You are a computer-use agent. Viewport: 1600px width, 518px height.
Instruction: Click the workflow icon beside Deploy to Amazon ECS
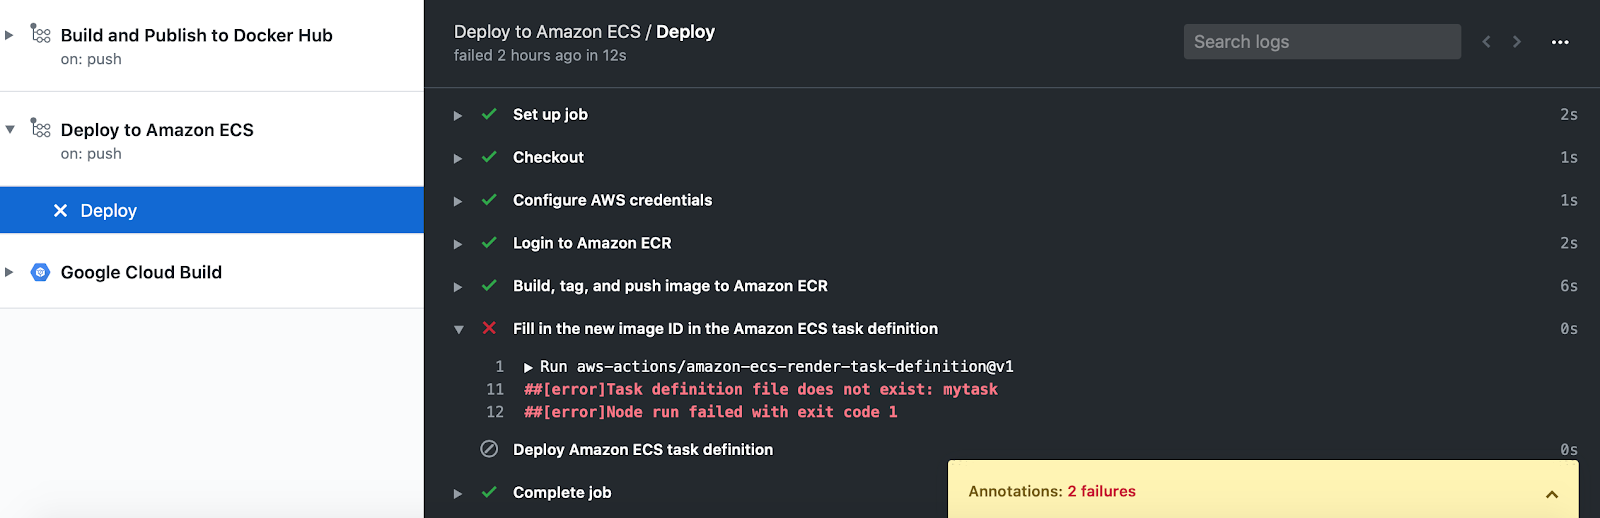[x=40, y=129]
